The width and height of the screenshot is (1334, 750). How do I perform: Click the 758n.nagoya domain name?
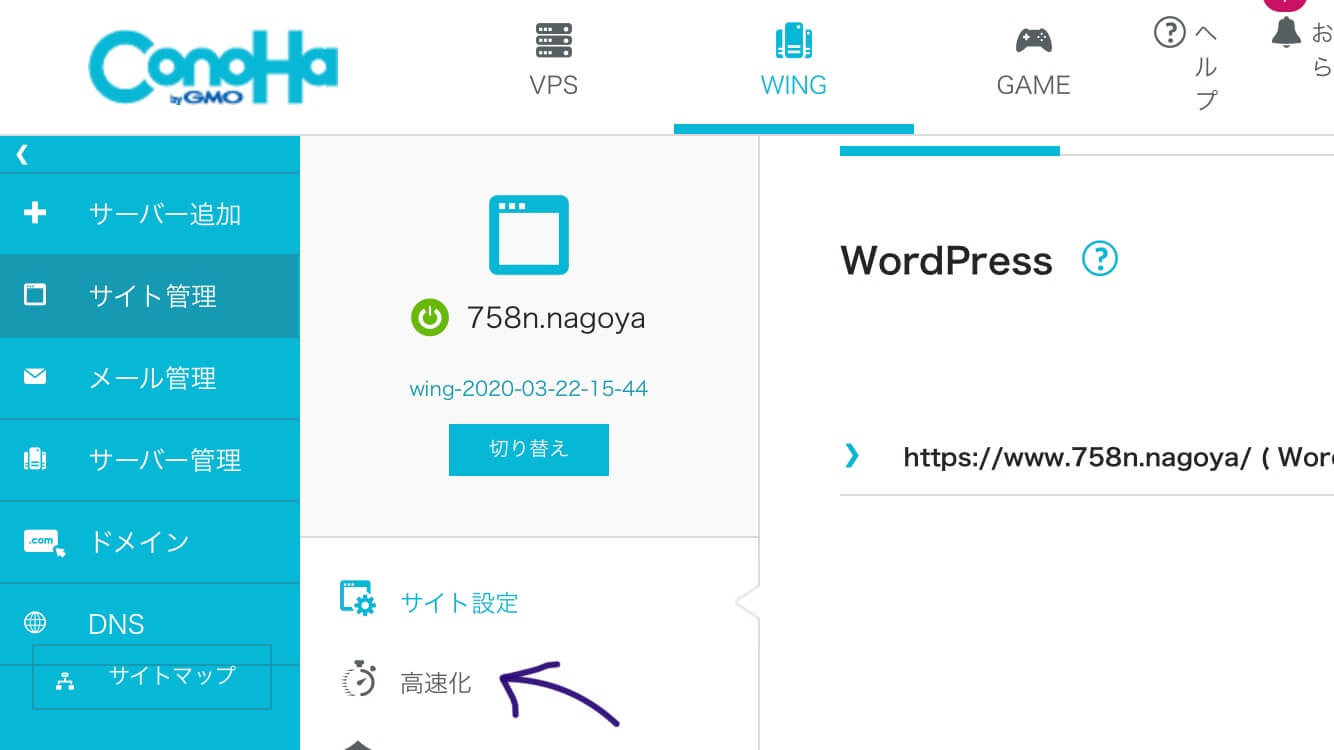click(556, 319)
